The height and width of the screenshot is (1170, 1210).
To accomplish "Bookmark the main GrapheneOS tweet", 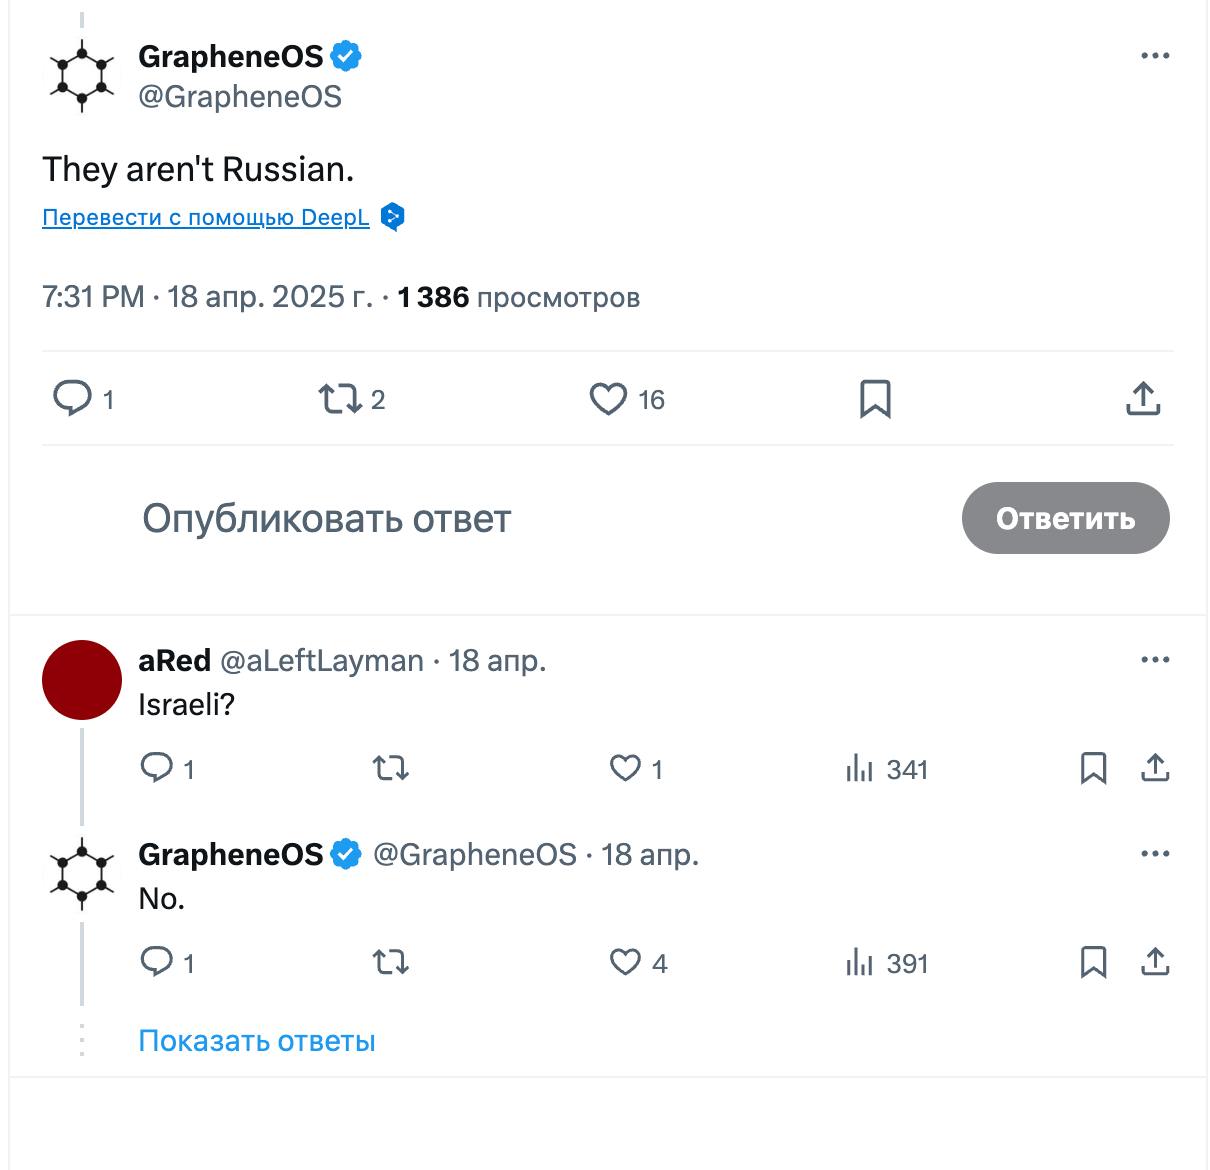I will pyautogui.click(x=875, y=399).
